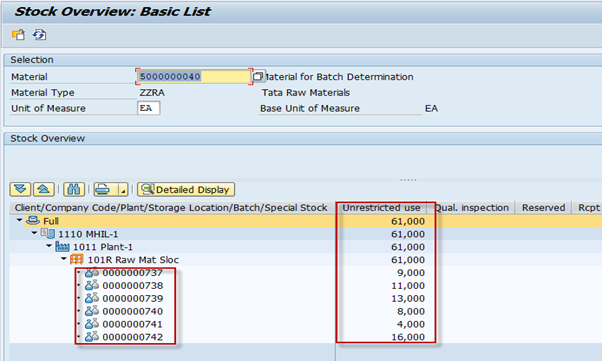Click the Material input field 5000000040
This screenshot has height=361, width=602.
click(194, 76)
